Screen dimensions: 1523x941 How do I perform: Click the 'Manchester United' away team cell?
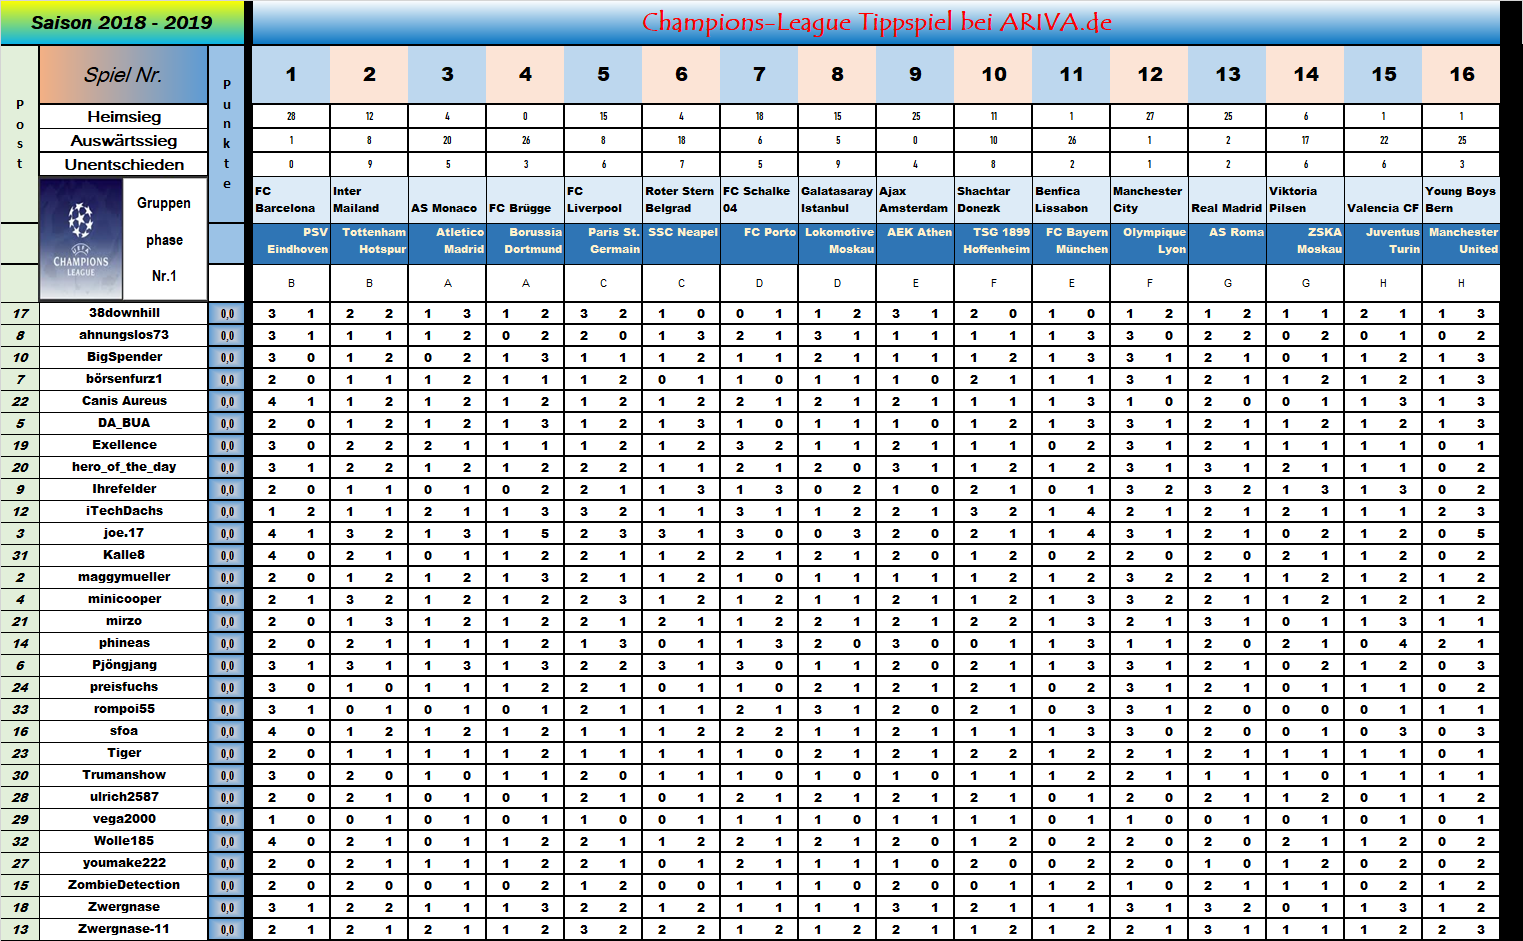click(x=1461, y=244)
